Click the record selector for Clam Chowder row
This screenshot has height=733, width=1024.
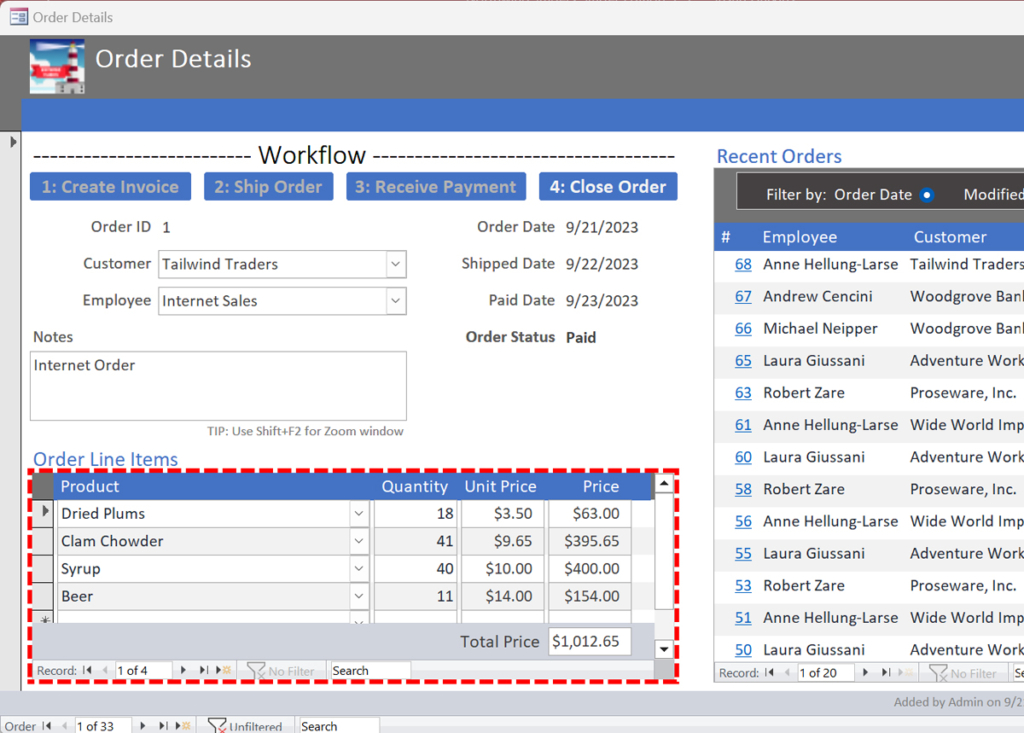pyautogui.click(x=43, y=541)
